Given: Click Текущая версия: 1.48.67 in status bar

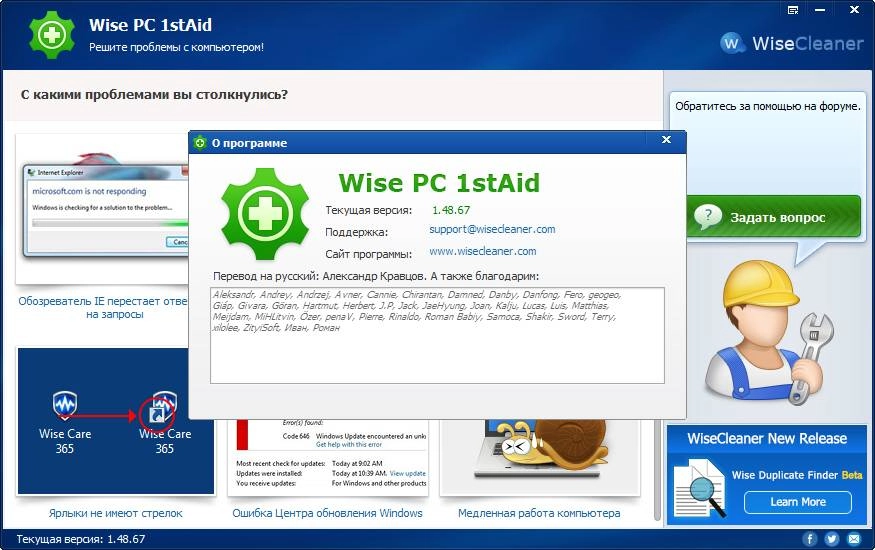Looking at the screenshot, I should click(81, 539).
